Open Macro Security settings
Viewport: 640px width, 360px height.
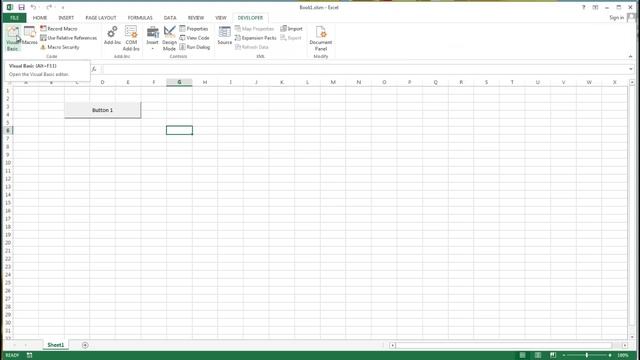pos(60,47)
